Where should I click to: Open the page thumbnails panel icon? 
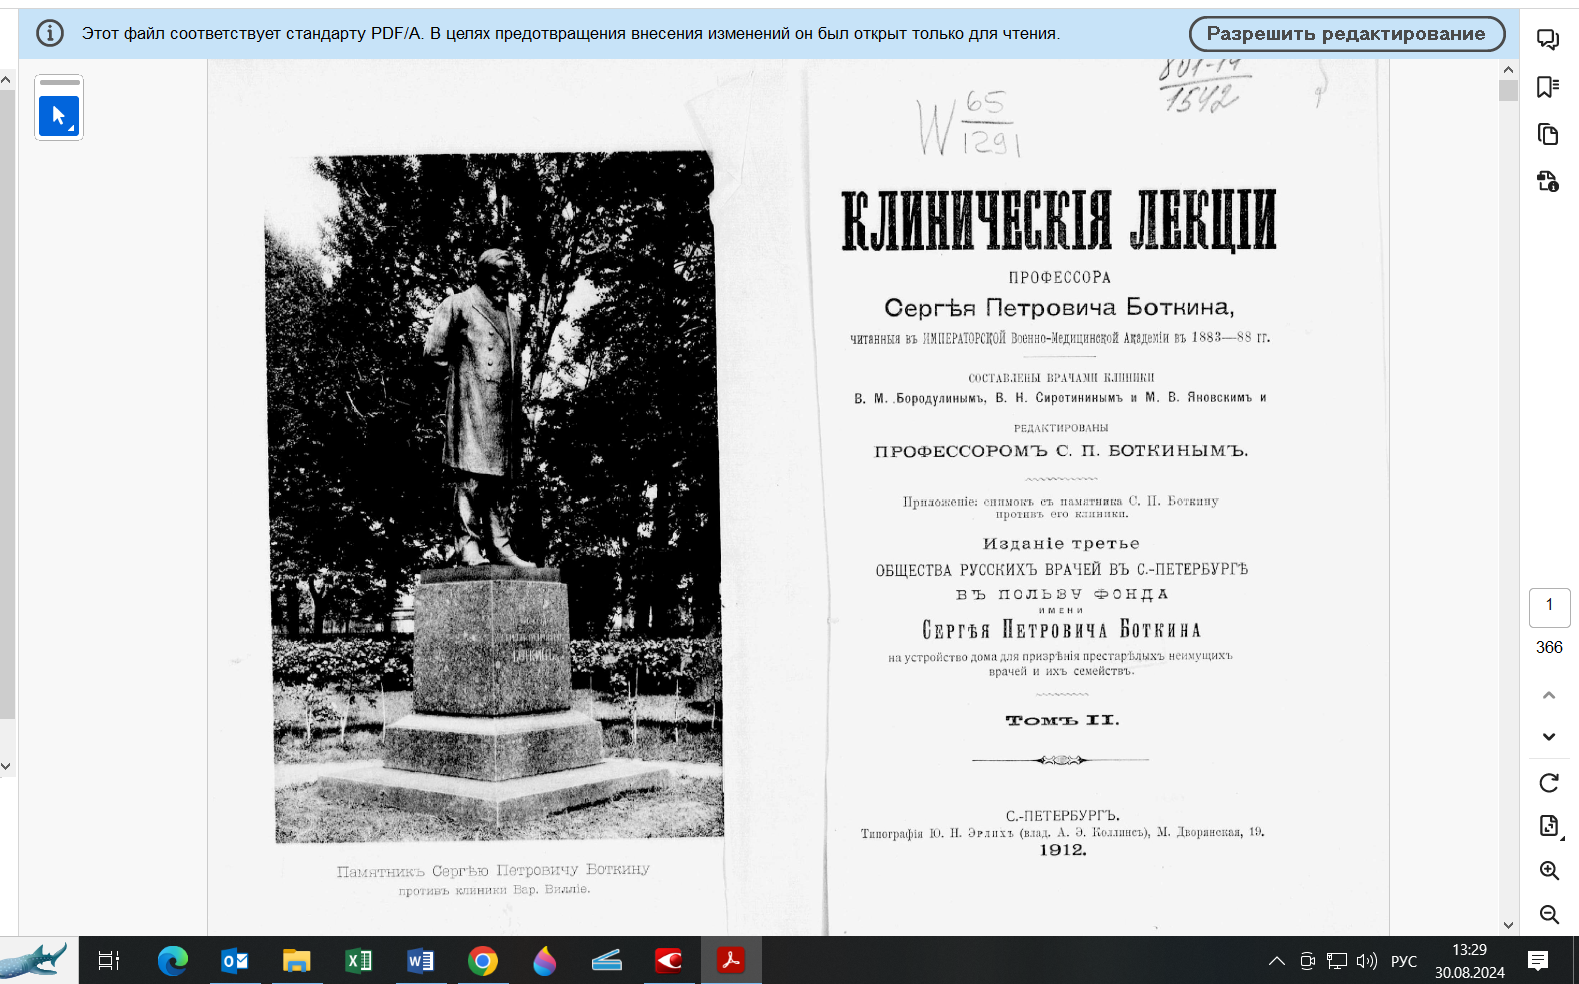tap(1548, 134)
